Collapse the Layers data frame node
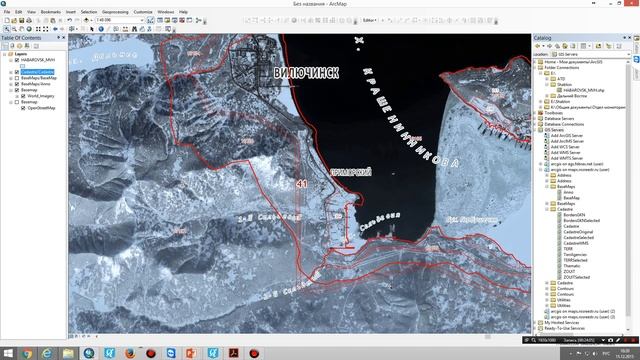The height and width of the screenshot is (360, 640). click(x=4, y=54)
